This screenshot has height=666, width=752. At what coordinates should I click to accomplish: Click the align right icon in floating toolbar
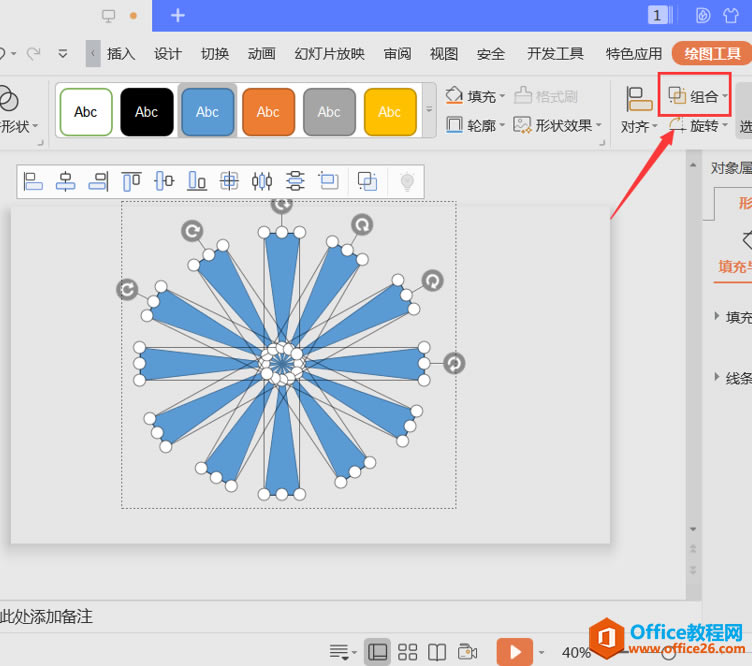pyautogui.click(x=98, y=182)
